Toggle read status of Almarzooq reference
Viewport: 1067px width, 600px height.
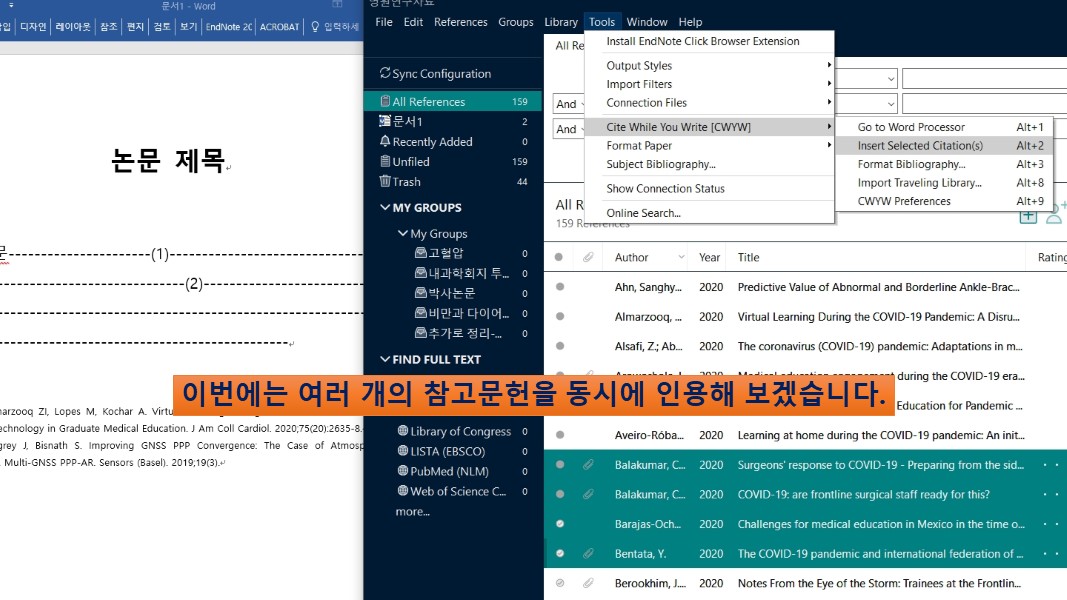point(560,316)
